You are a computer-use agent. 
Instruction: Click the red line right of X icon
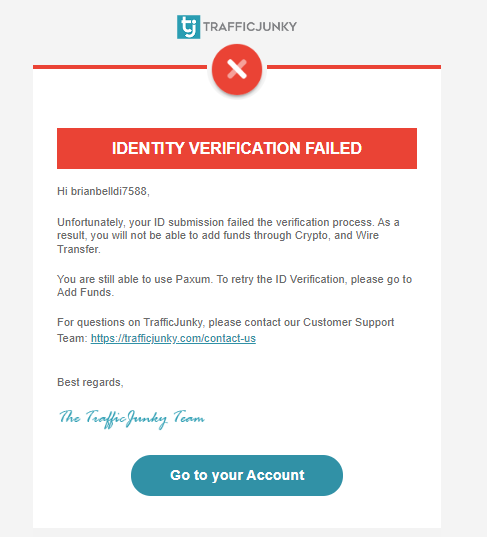(354, 67)
